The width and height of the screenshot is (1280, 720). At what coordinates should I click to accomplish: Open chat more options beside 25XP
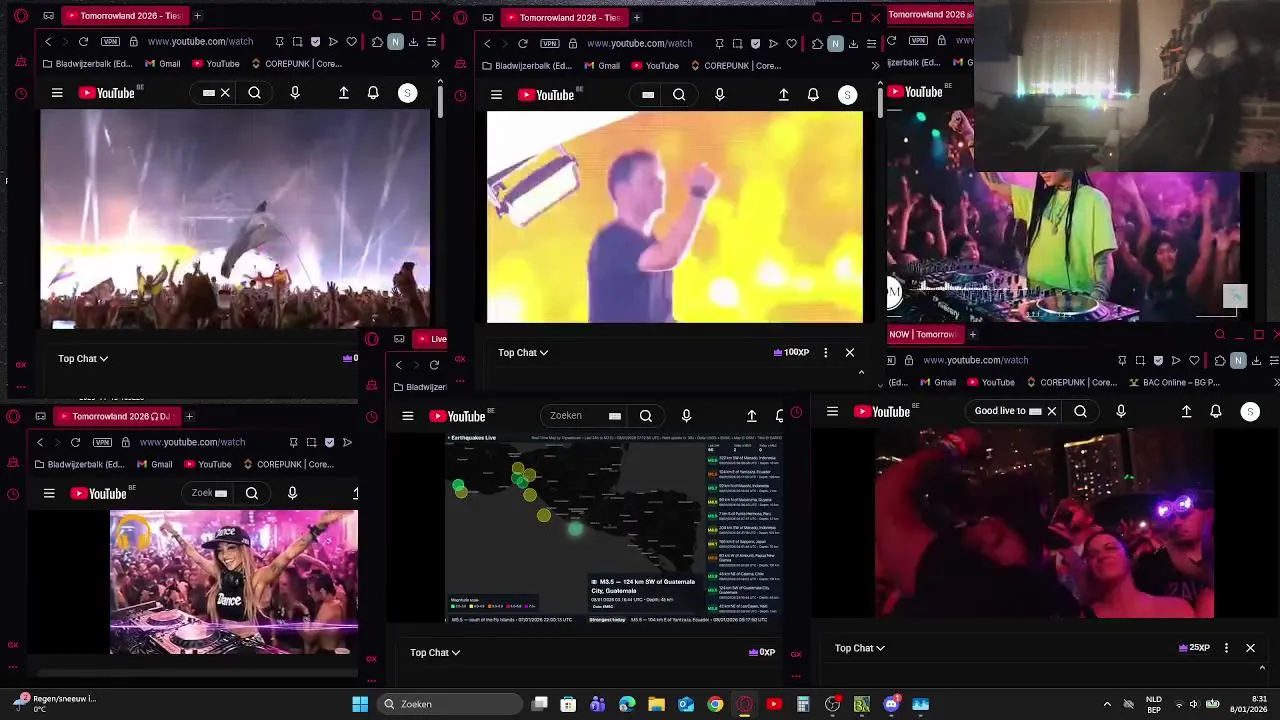pyautogui.click(x=1226, y=648)
